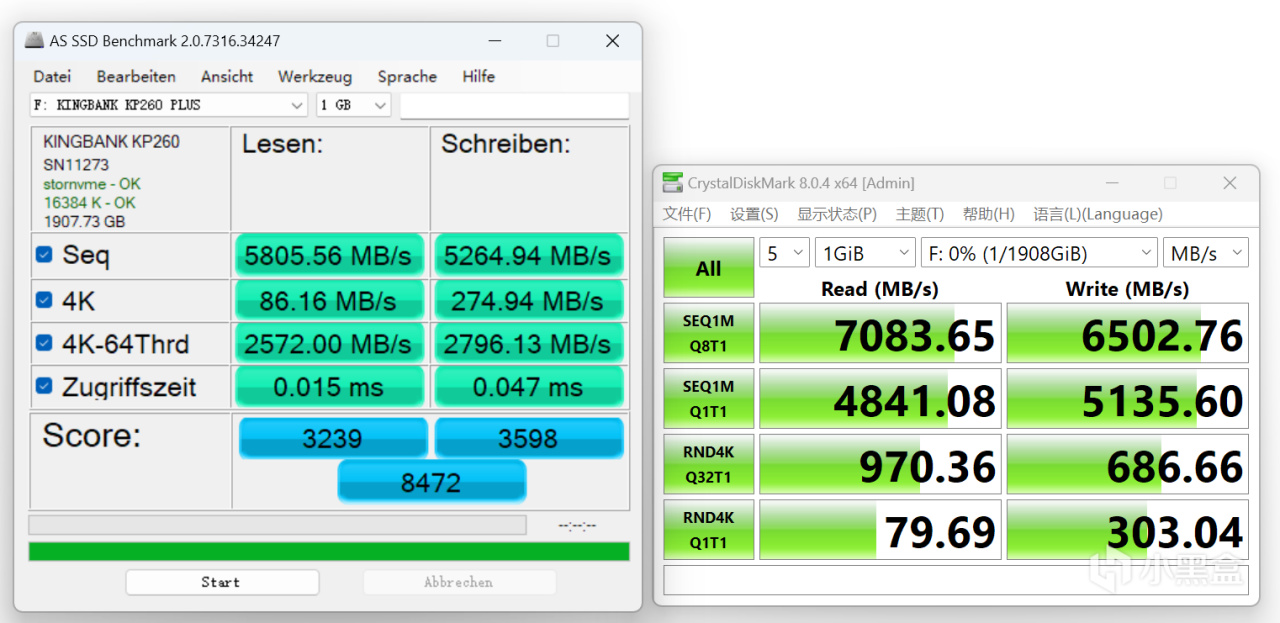Click the Seq read value 5805.56 MB/s
Screen dimensions: 1280x623
click(329, 256)
